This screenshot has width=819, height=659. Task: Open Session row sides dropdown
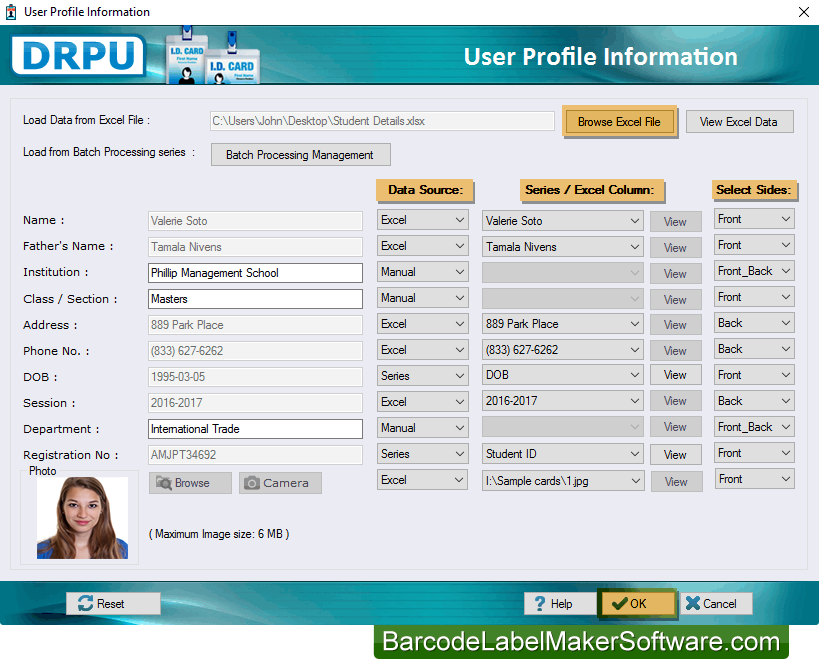[754, 401]
